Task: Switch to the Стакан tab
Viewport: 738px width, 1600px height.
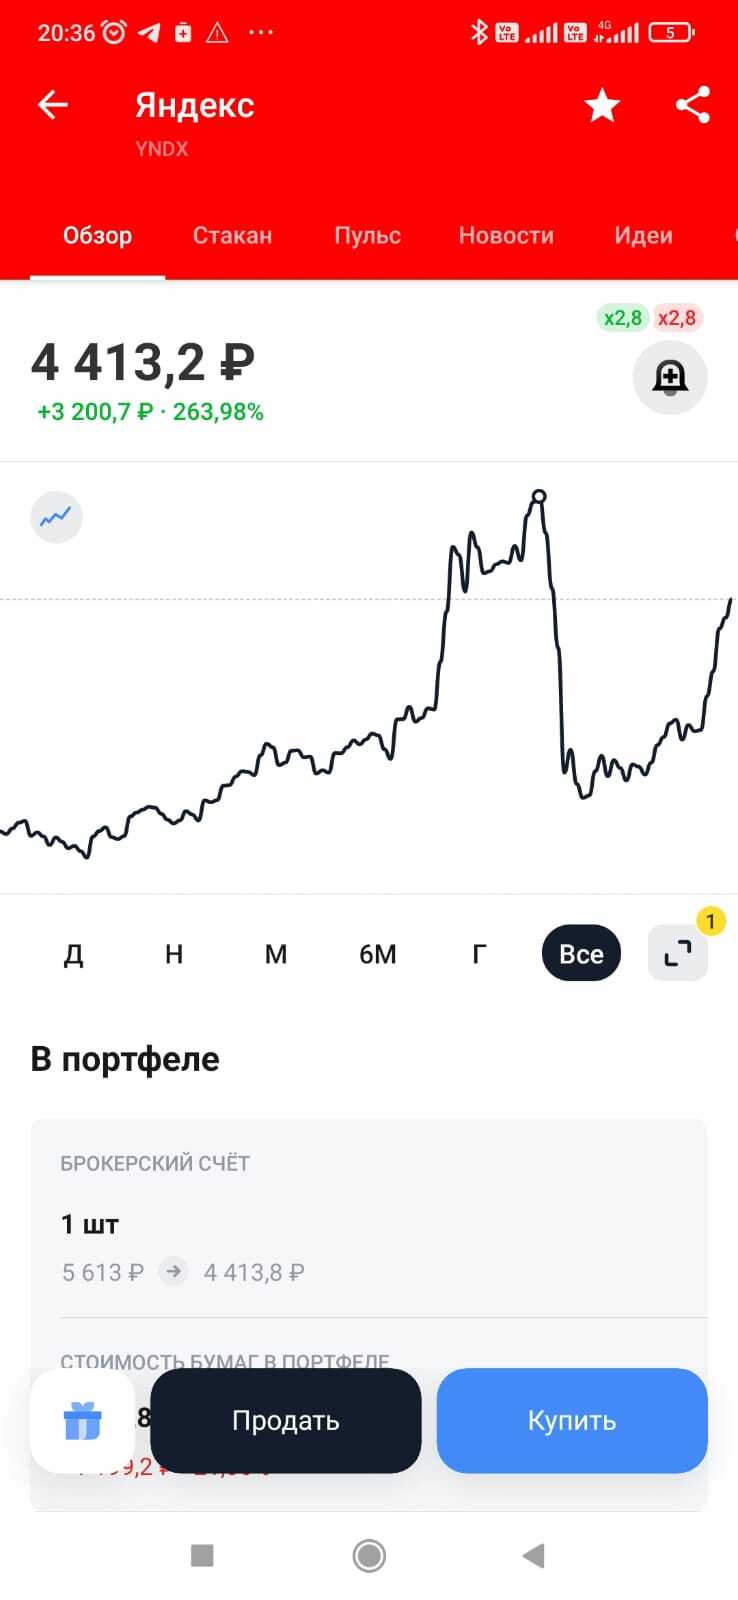Action: click(232, 236)
